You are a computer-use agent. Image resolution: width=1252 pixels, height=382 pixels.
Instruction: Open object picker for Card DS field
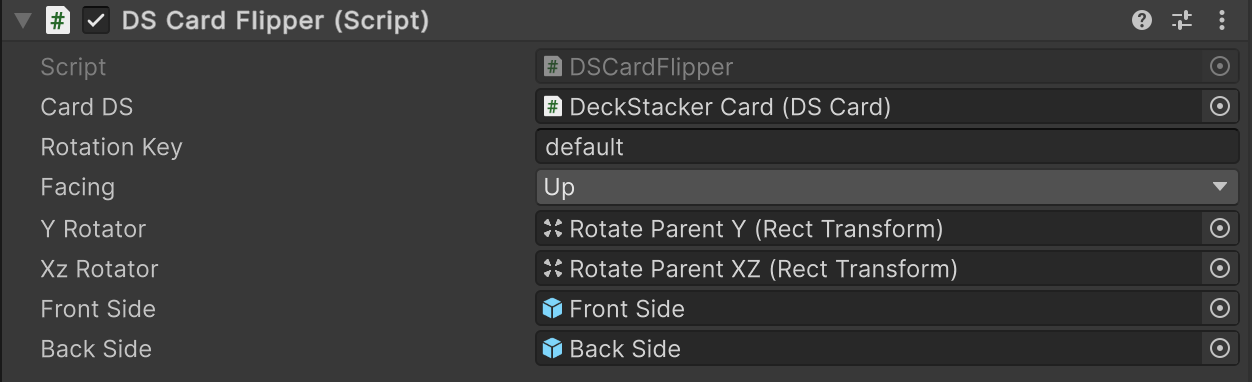click(x=1219, y=106)
